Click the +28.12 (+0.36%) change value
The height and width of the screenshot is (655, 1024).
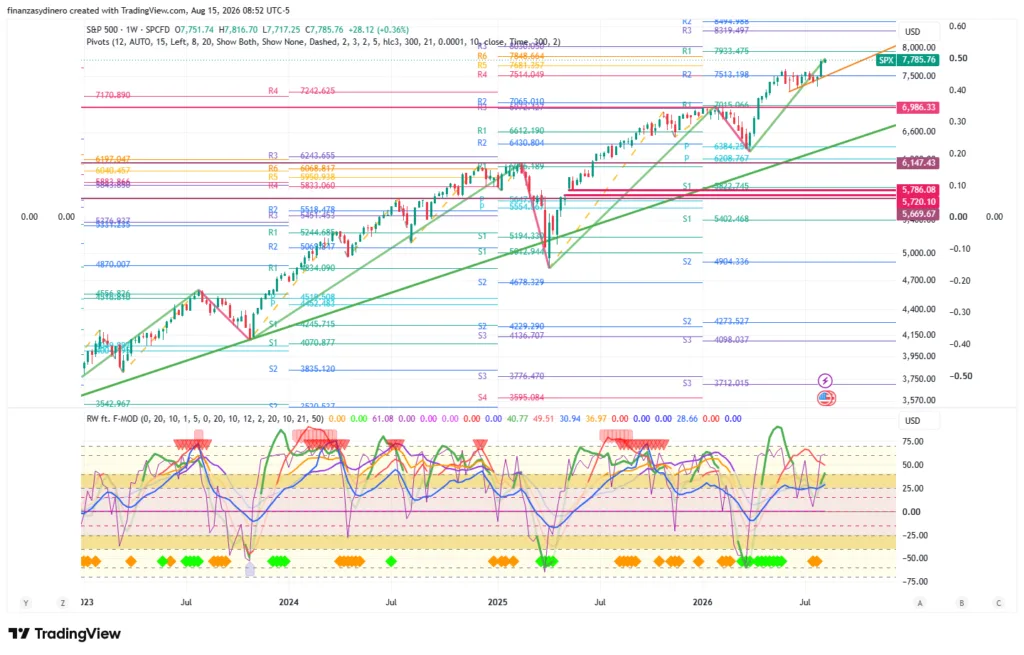(378, 29)
